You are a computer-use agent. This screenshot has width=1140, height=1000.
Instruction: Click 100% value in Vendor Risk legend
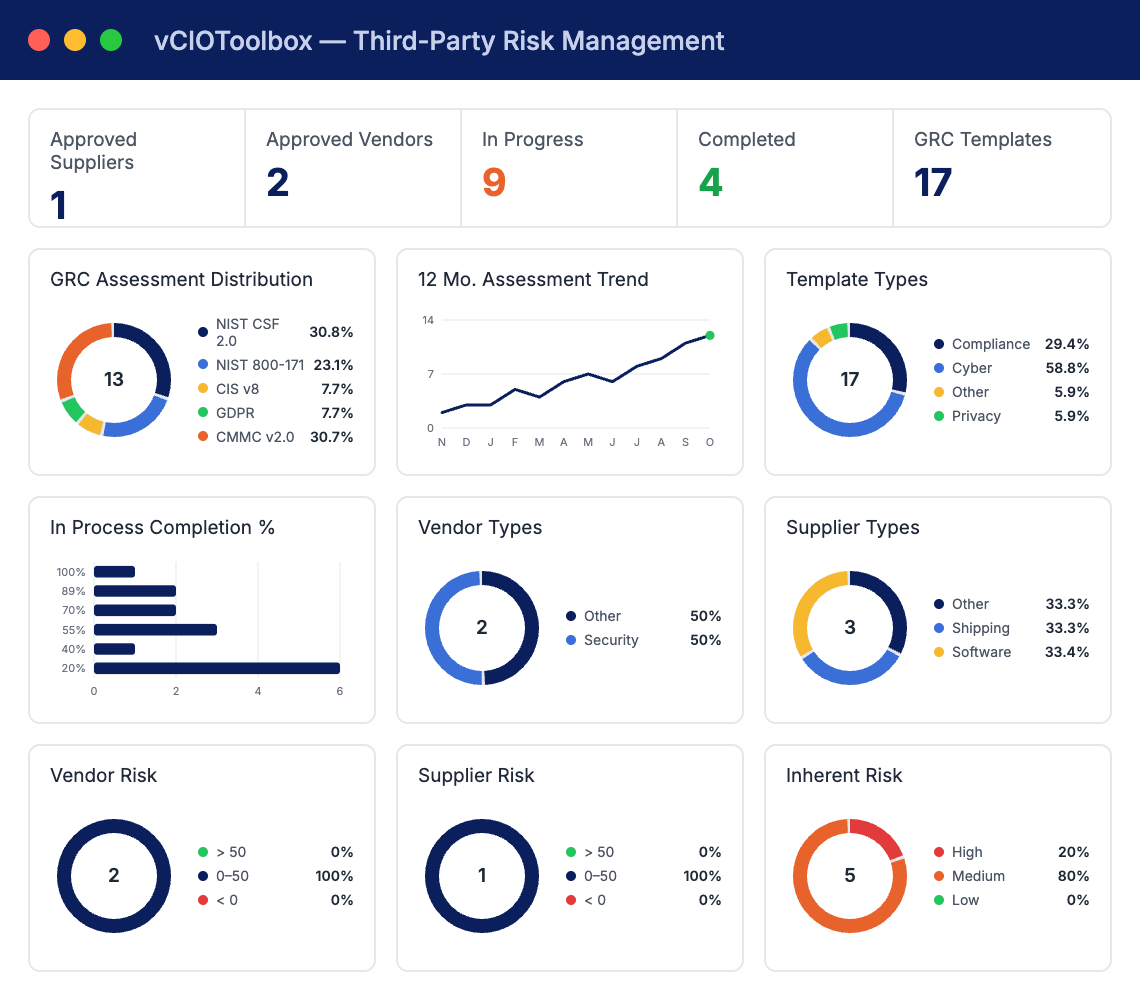pyautogui.click(x=334, y=876)
